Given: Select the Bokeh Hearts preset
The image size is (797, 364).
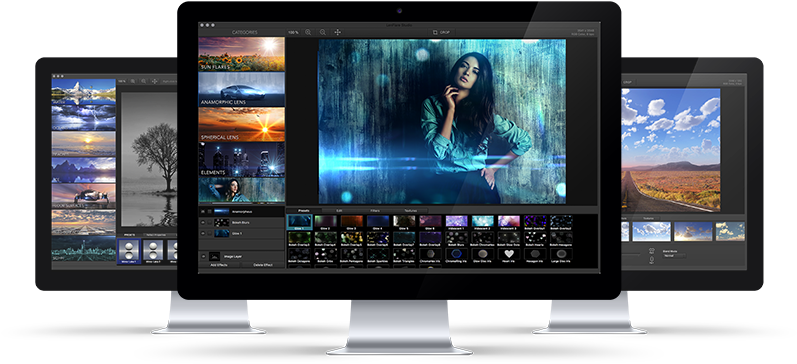Looking at the screenshot, I should pyautogui.click(x=535, y=238).
